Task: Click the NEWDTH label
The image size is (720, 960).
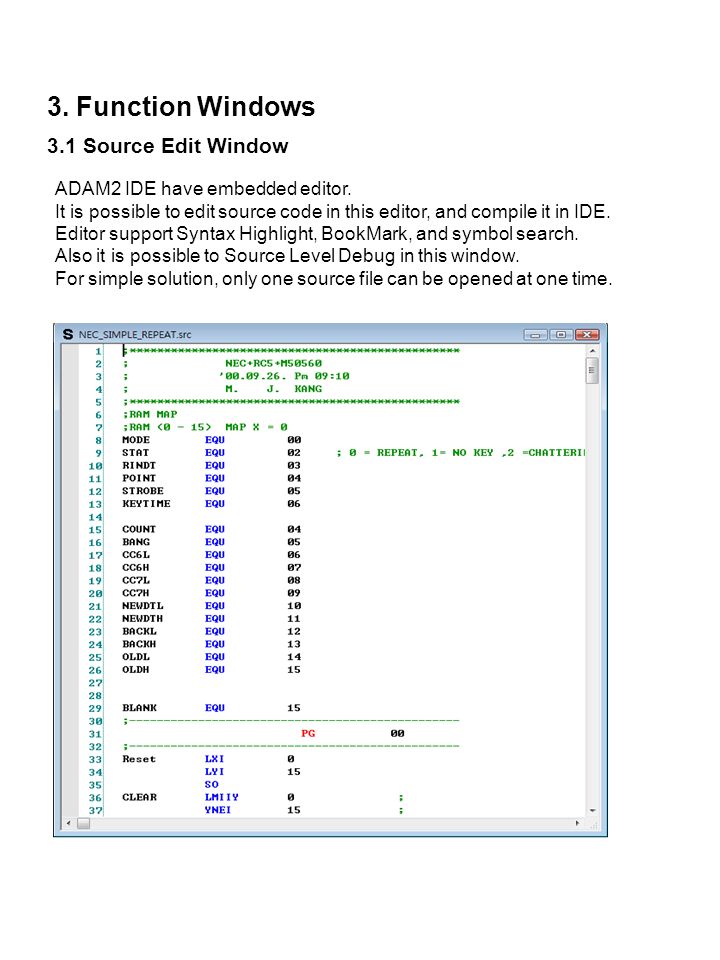Action: coord(143,619)
